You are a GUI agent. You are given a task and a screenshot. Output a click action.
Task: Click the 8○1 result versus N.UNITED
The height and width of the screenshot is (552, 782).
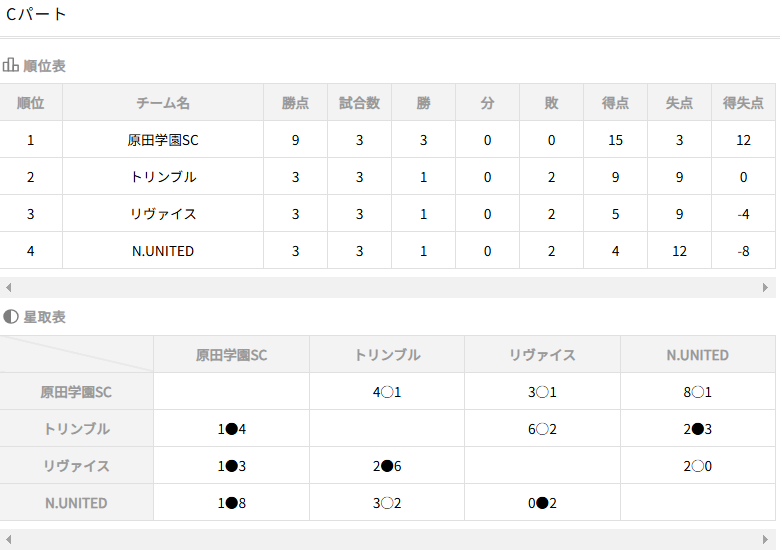pyautogui.click(x=698, y=392)
